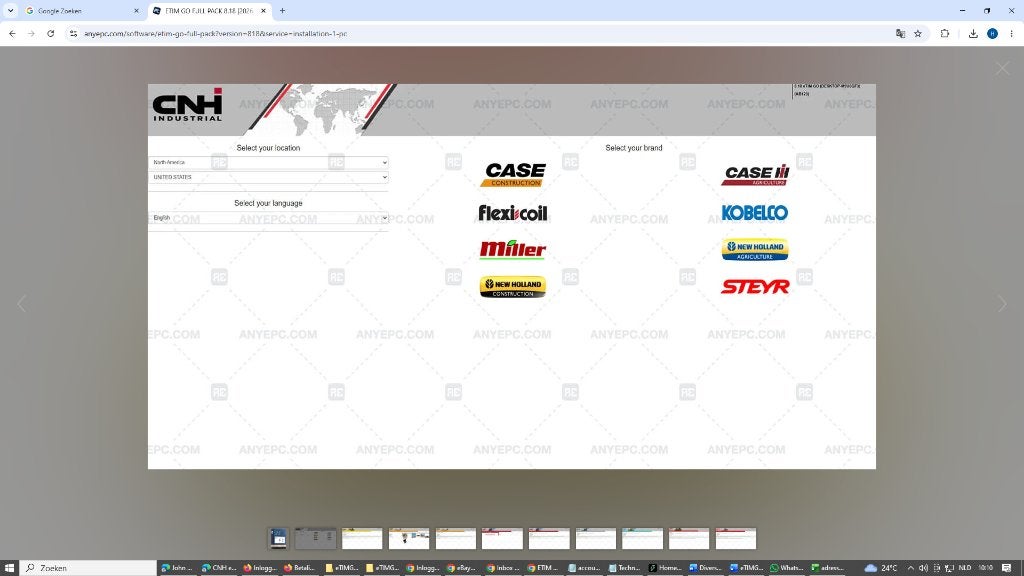This screenshot has height=576, width=1024.
Task: Open the Inbox... Chrome taskbar window
Action: click(504, 568)
